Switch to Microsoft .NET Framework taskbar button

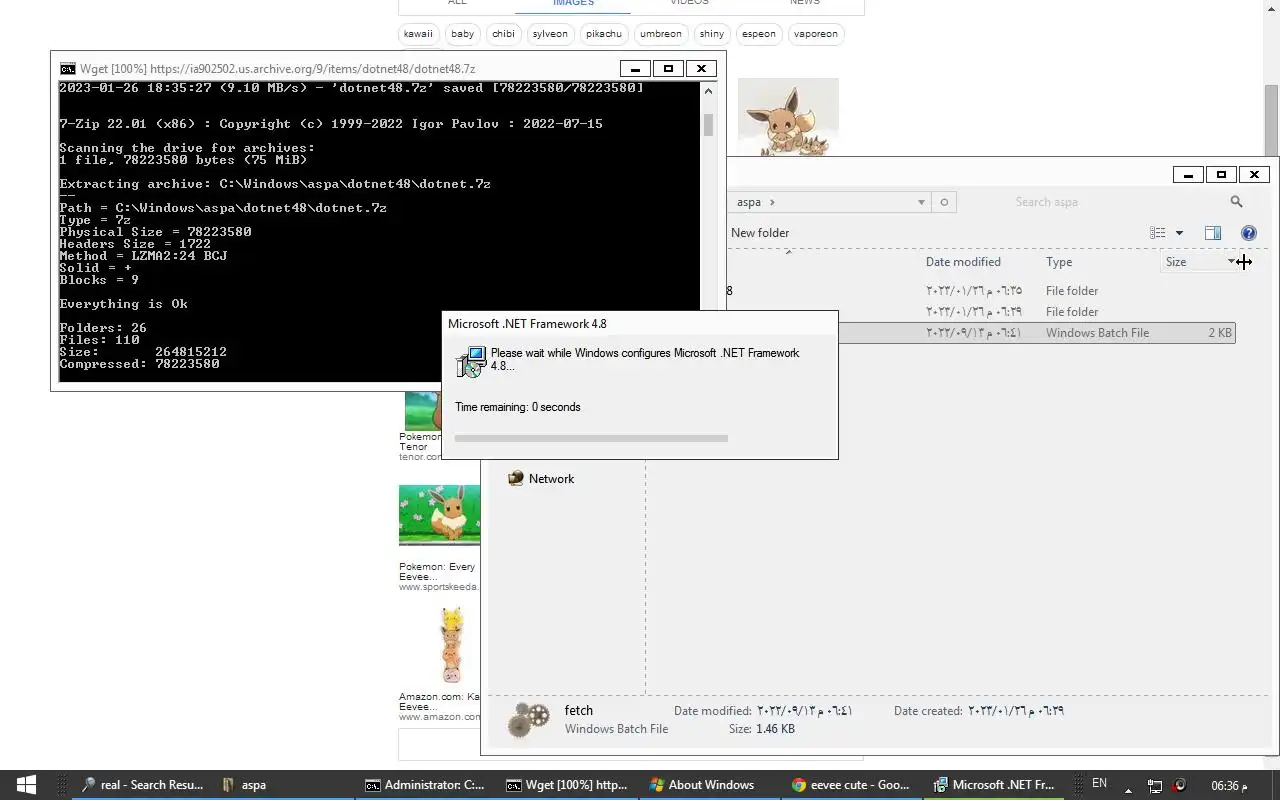coord(994,785)
